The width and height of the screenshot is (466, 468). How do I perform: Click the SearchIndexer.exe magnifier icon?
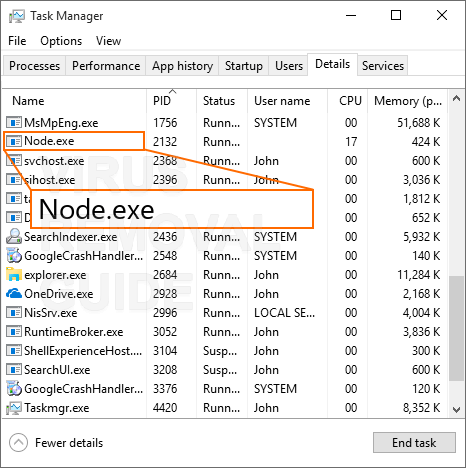coord(14,237)
